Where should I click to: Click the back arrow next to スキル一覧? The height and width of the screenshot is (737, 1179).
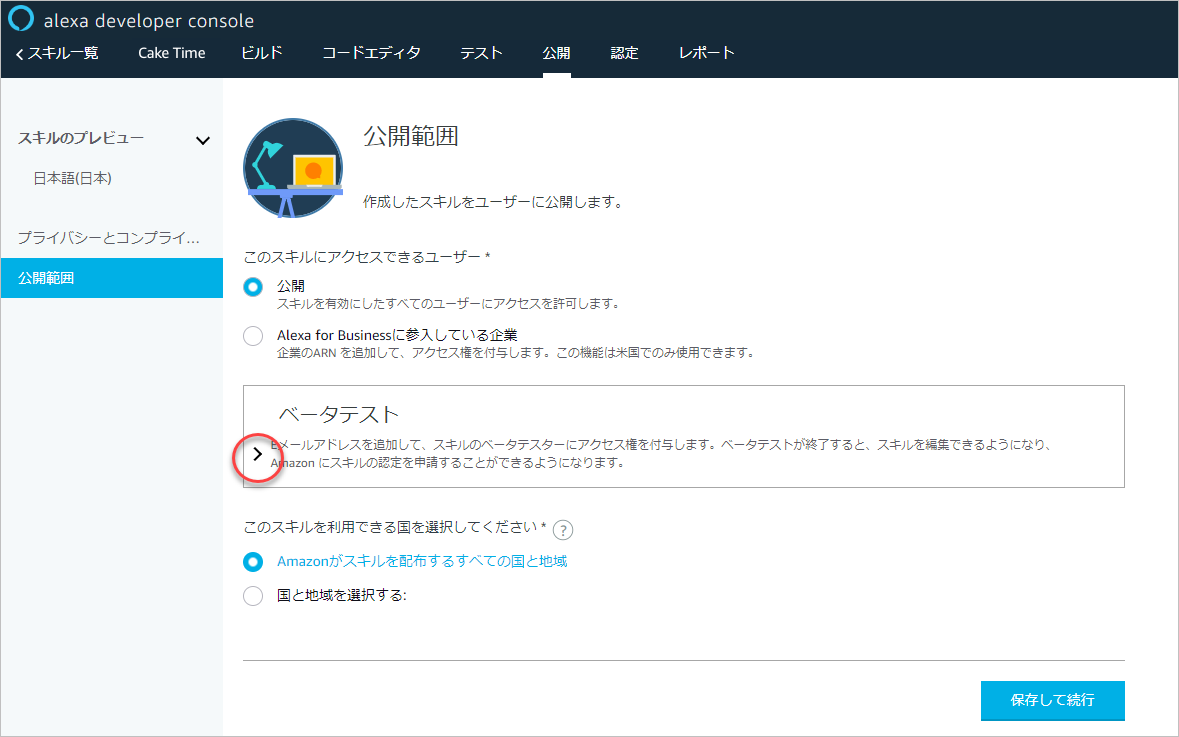click(x=18, y=53)
